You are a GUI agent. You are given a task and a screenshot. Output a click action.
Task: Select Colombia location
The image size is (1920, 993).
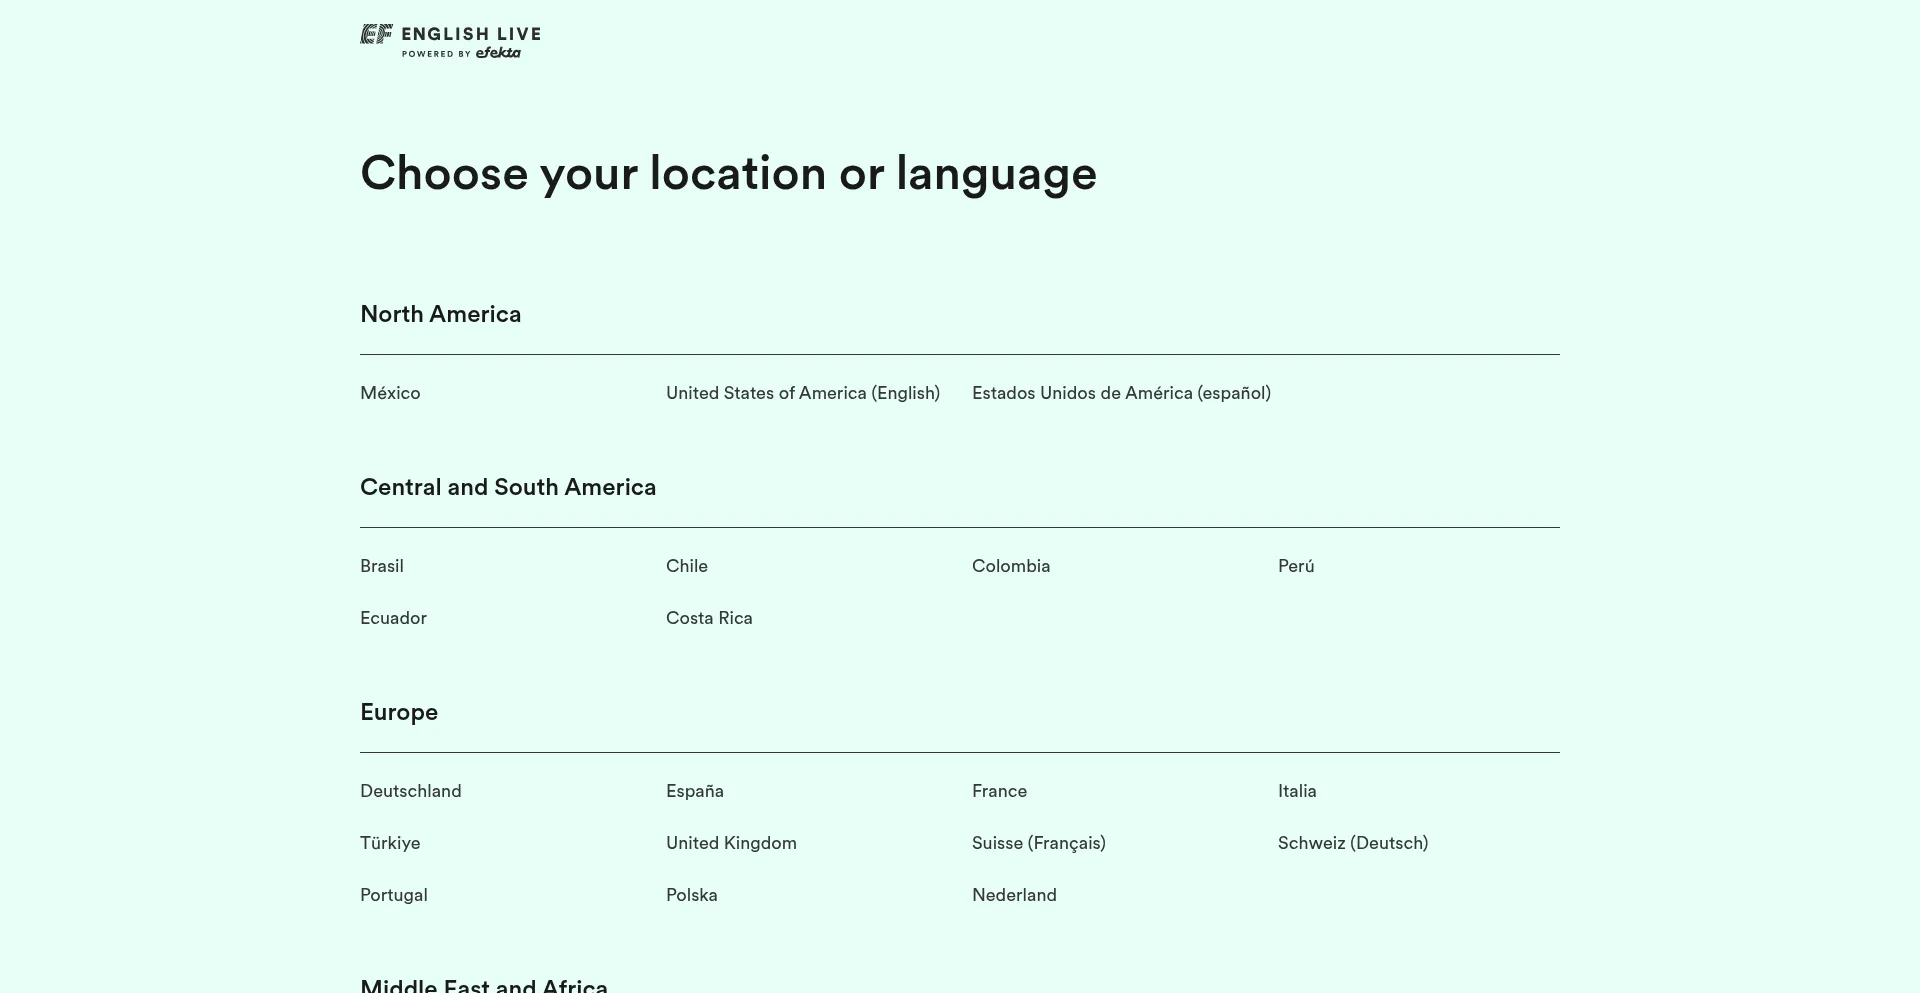click(x=1011, y=566)
